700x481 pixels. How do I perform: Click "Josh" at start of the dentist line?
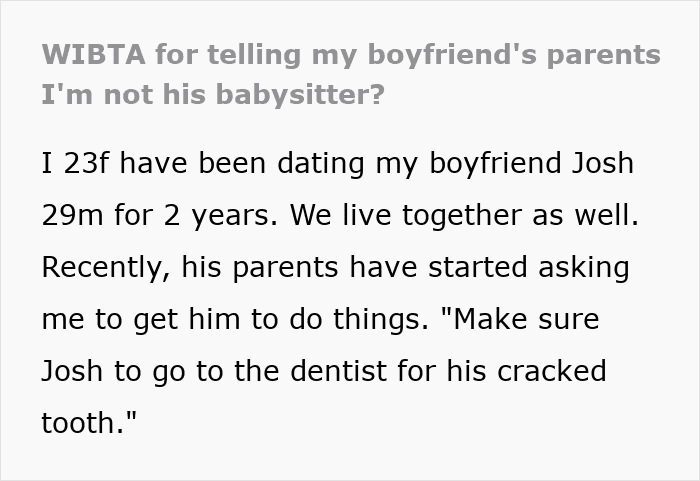click(x=72, y=371)
